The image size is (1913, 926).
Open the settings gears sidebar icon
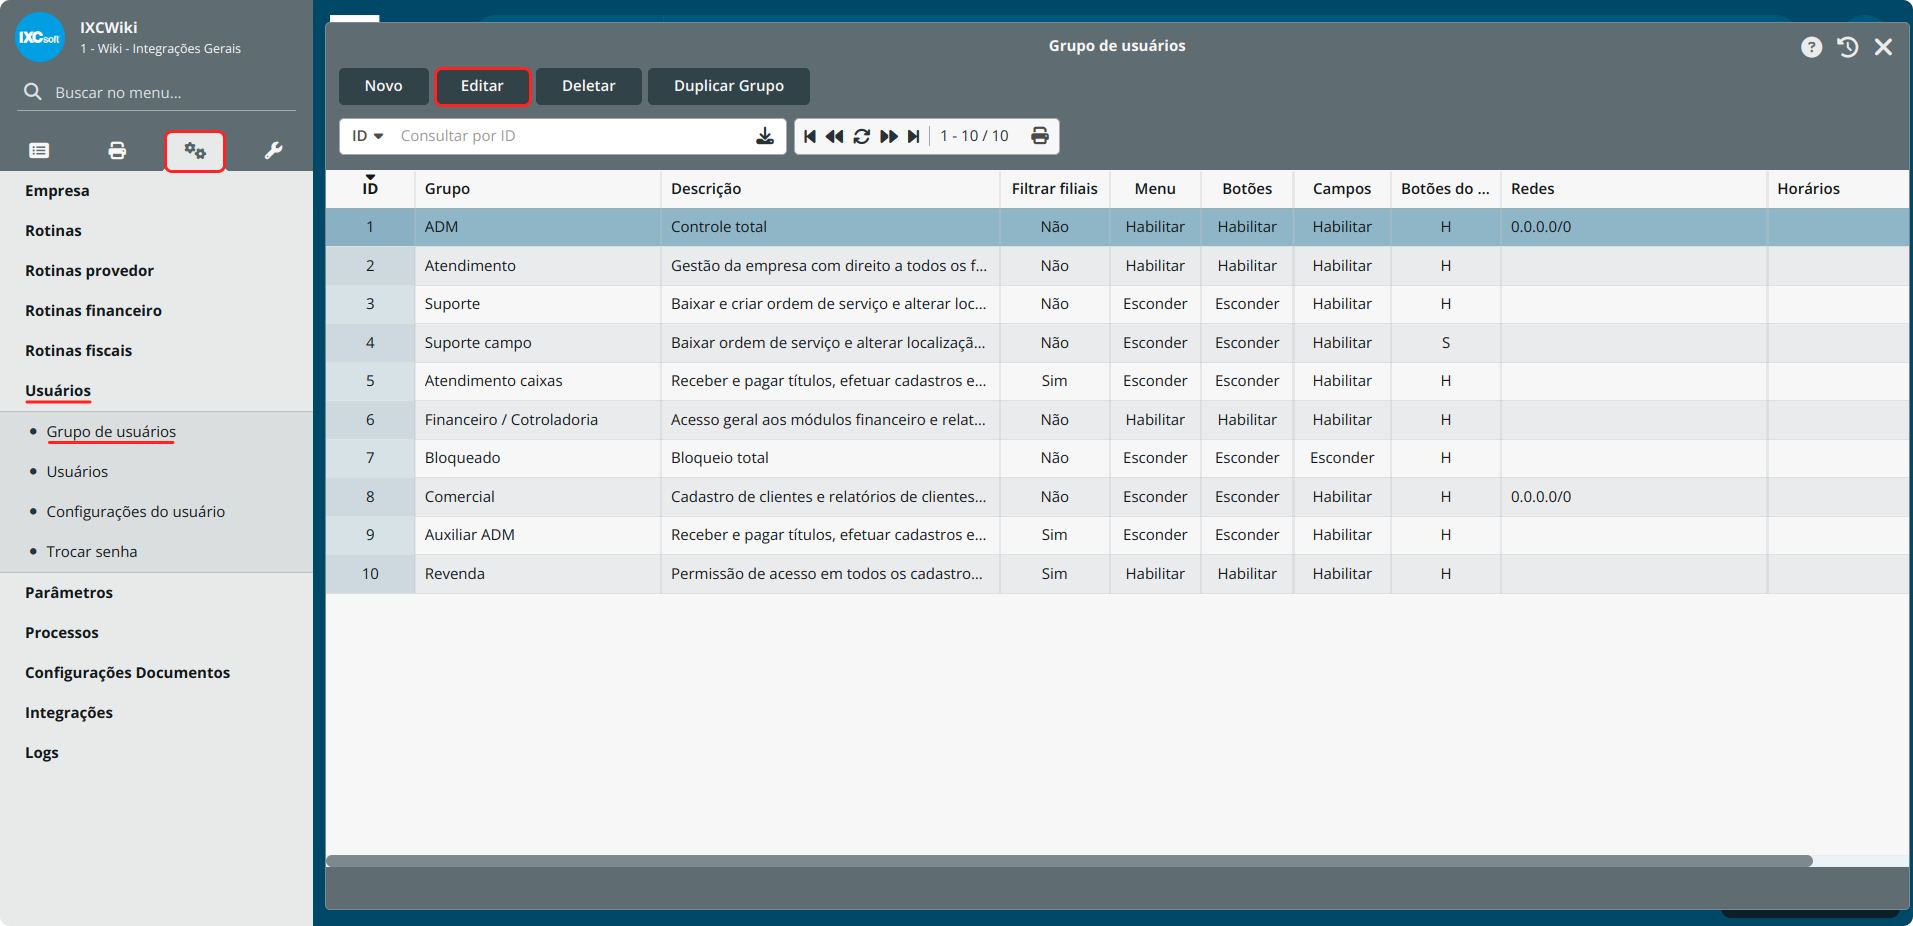coord(195,151)
